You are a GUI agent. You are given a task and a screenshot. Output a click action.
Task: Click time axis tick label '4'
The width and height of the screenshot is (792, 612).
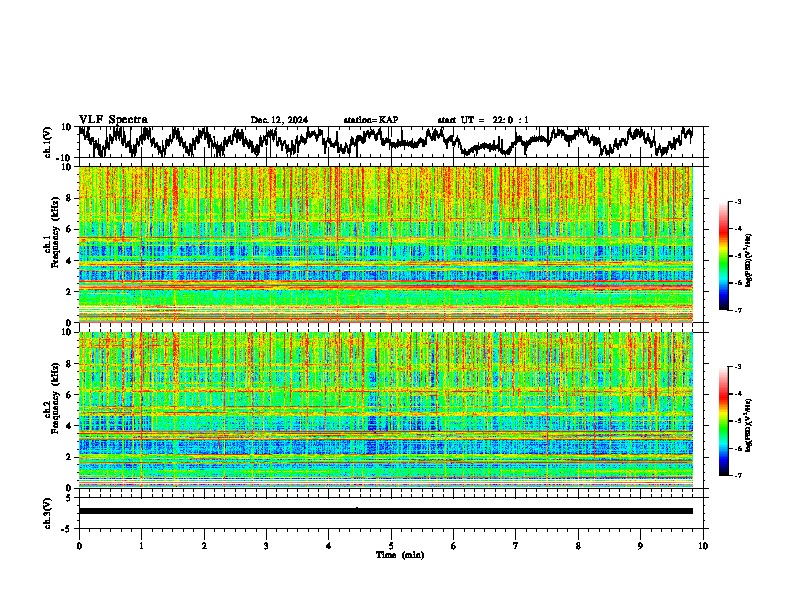(x=328, y=546)
